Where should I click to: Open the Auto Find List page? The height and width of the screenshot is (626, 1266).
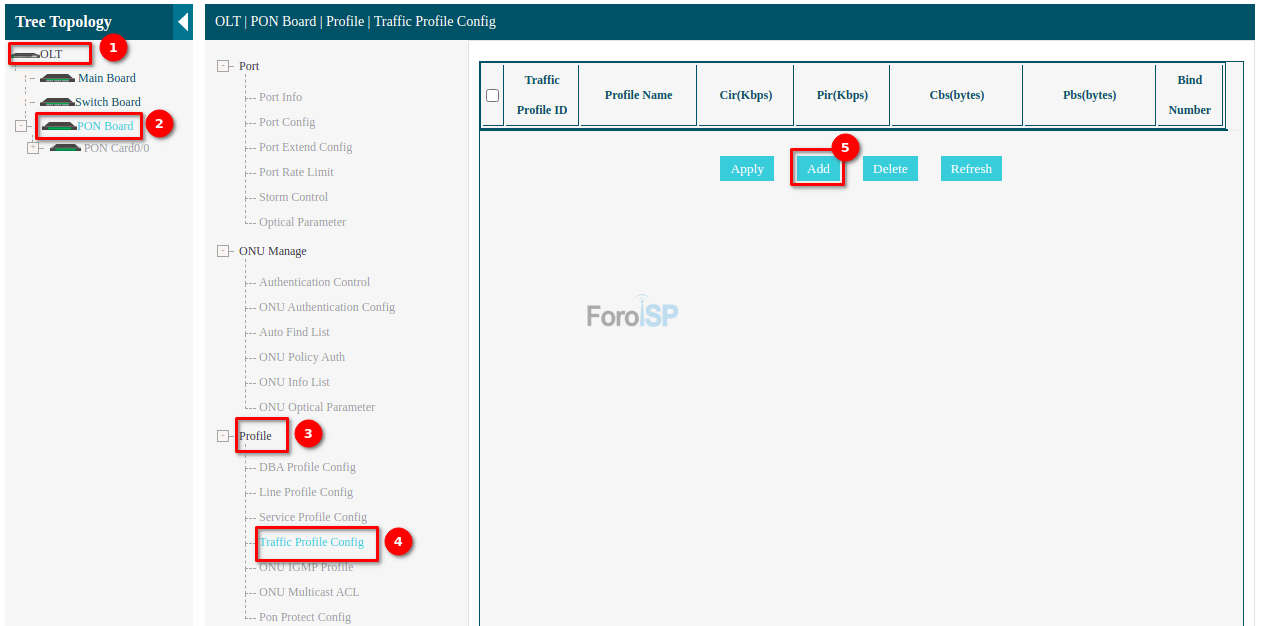tap(294, 332)
